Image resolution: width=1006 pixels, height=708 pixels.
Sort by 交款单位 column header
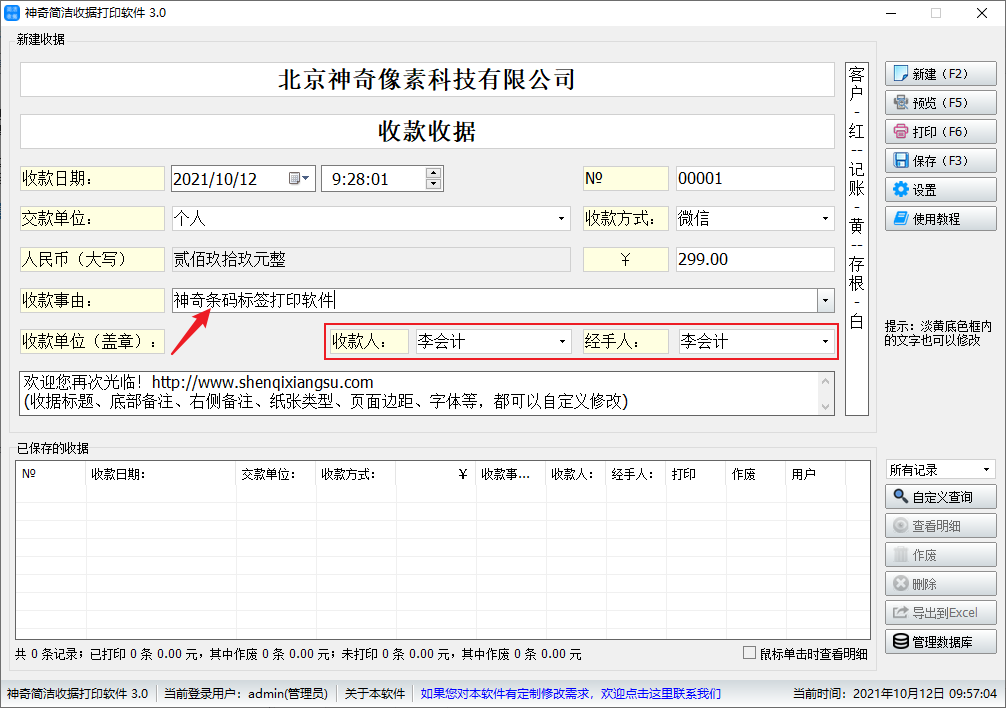(276, 474)
